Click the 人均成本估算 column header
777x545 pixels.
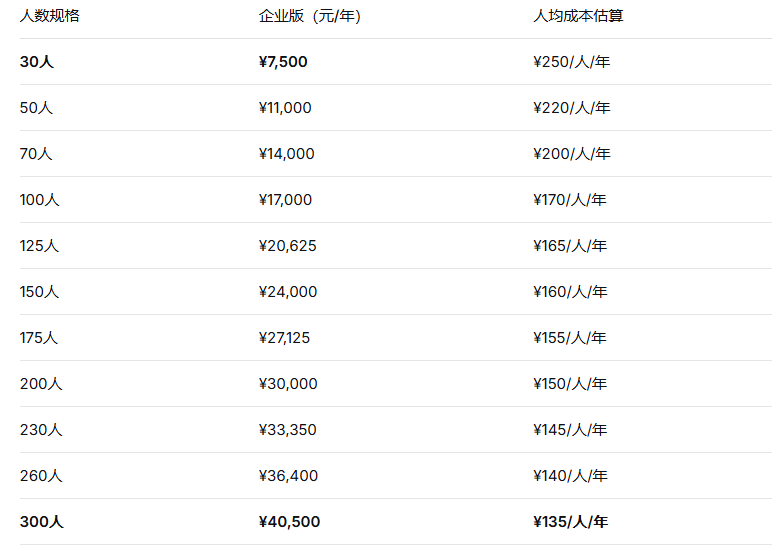(x=578, y=16)
